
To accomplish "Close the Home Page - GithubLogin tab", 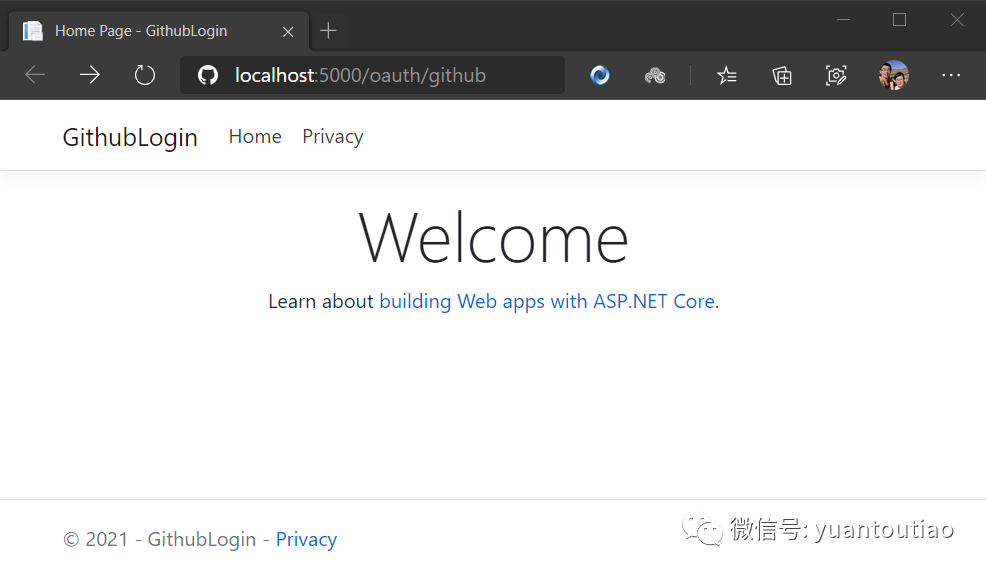I will tap(288, 31).
